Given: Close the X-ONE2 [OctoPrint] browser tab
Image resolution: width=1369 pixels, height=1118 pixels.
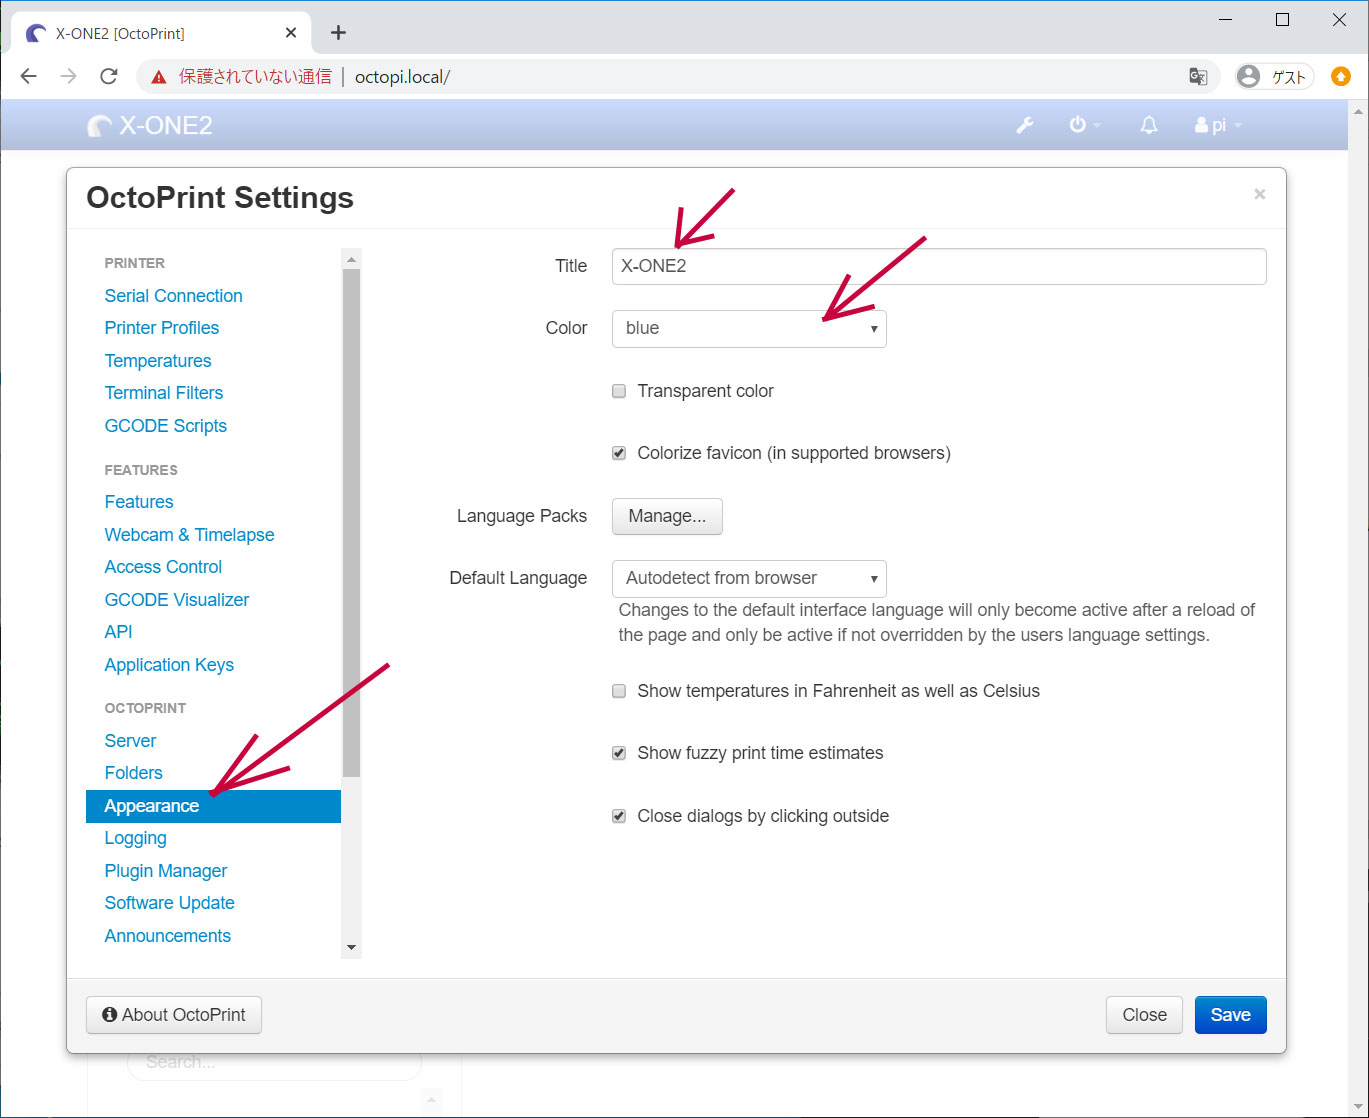Looking at the screenshot, I should point(291,33).
